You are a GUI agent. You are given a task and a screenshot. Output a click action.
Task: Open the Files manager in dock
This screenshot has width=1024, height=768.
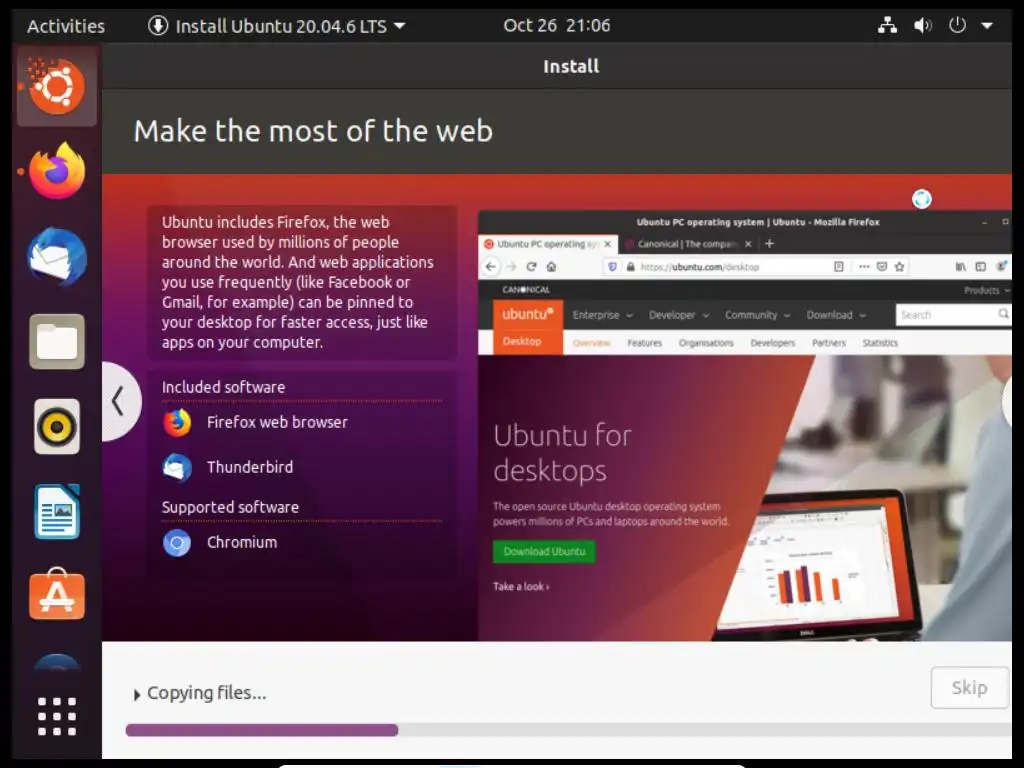[57, 342]
